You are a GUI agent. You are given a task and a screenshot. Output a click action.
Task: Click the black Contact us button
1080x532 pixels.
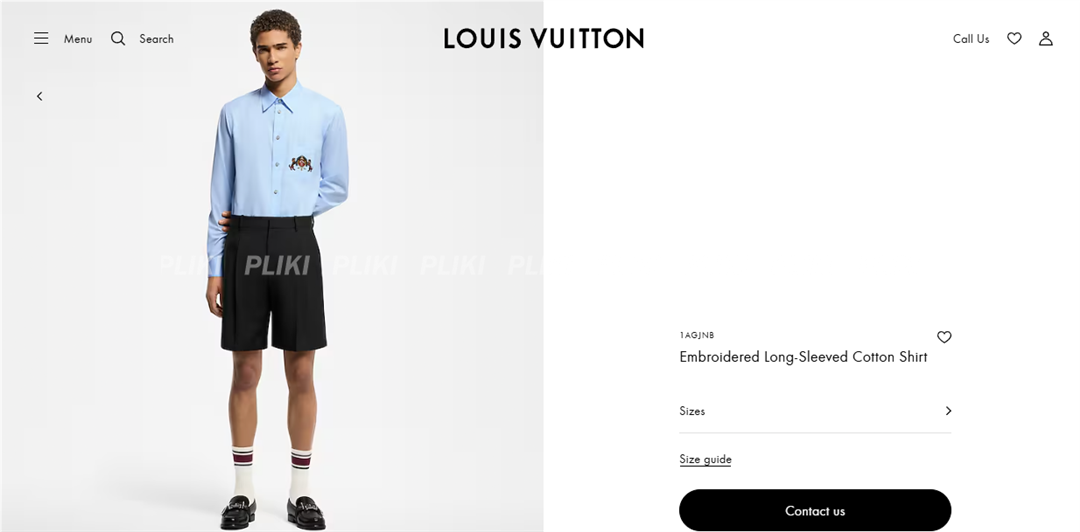[x=815, y=511]
